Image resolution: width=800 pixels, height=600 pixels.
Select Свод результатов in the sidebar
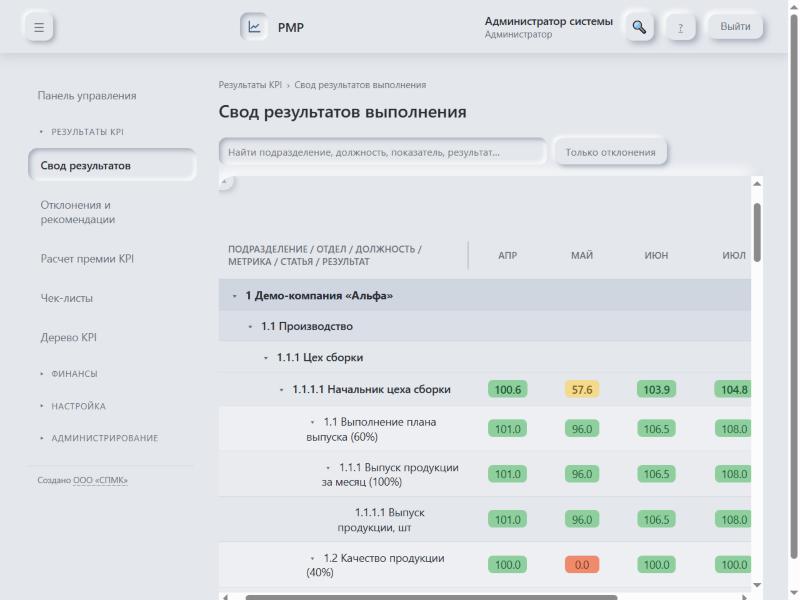point(112,165)
